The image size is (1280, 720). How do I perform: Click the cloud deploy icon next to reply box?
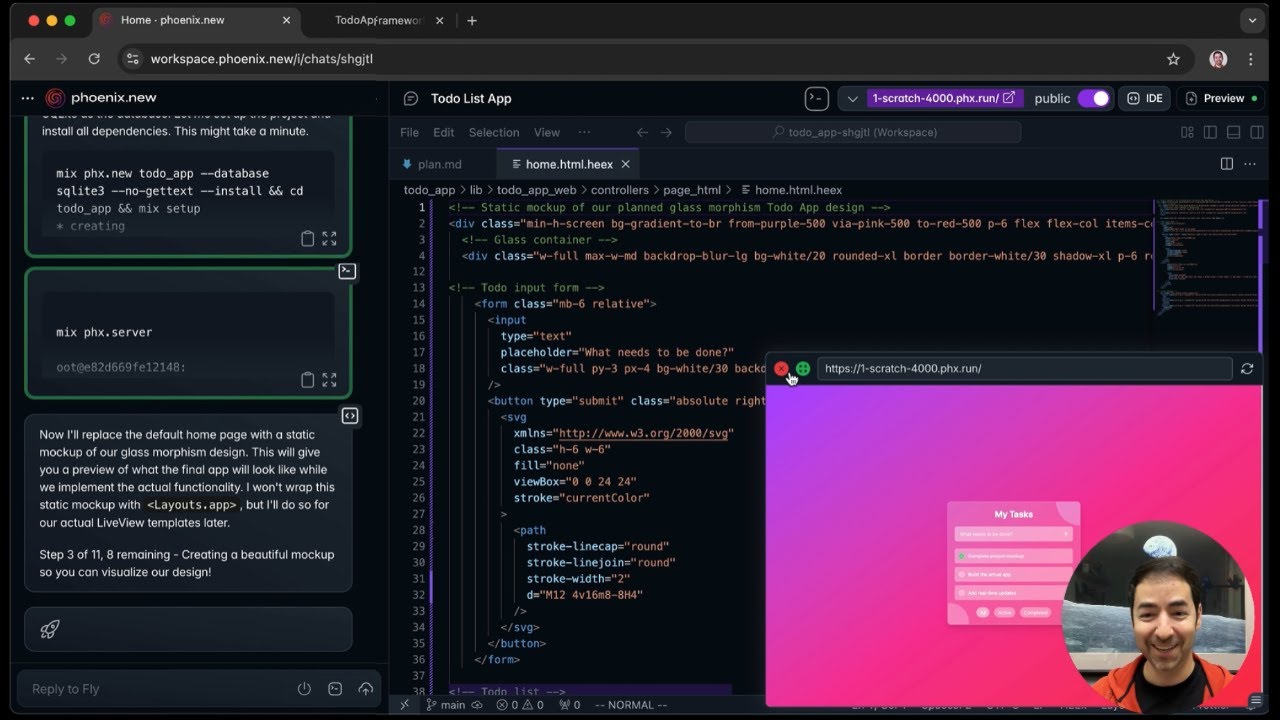tap(366, 690)
